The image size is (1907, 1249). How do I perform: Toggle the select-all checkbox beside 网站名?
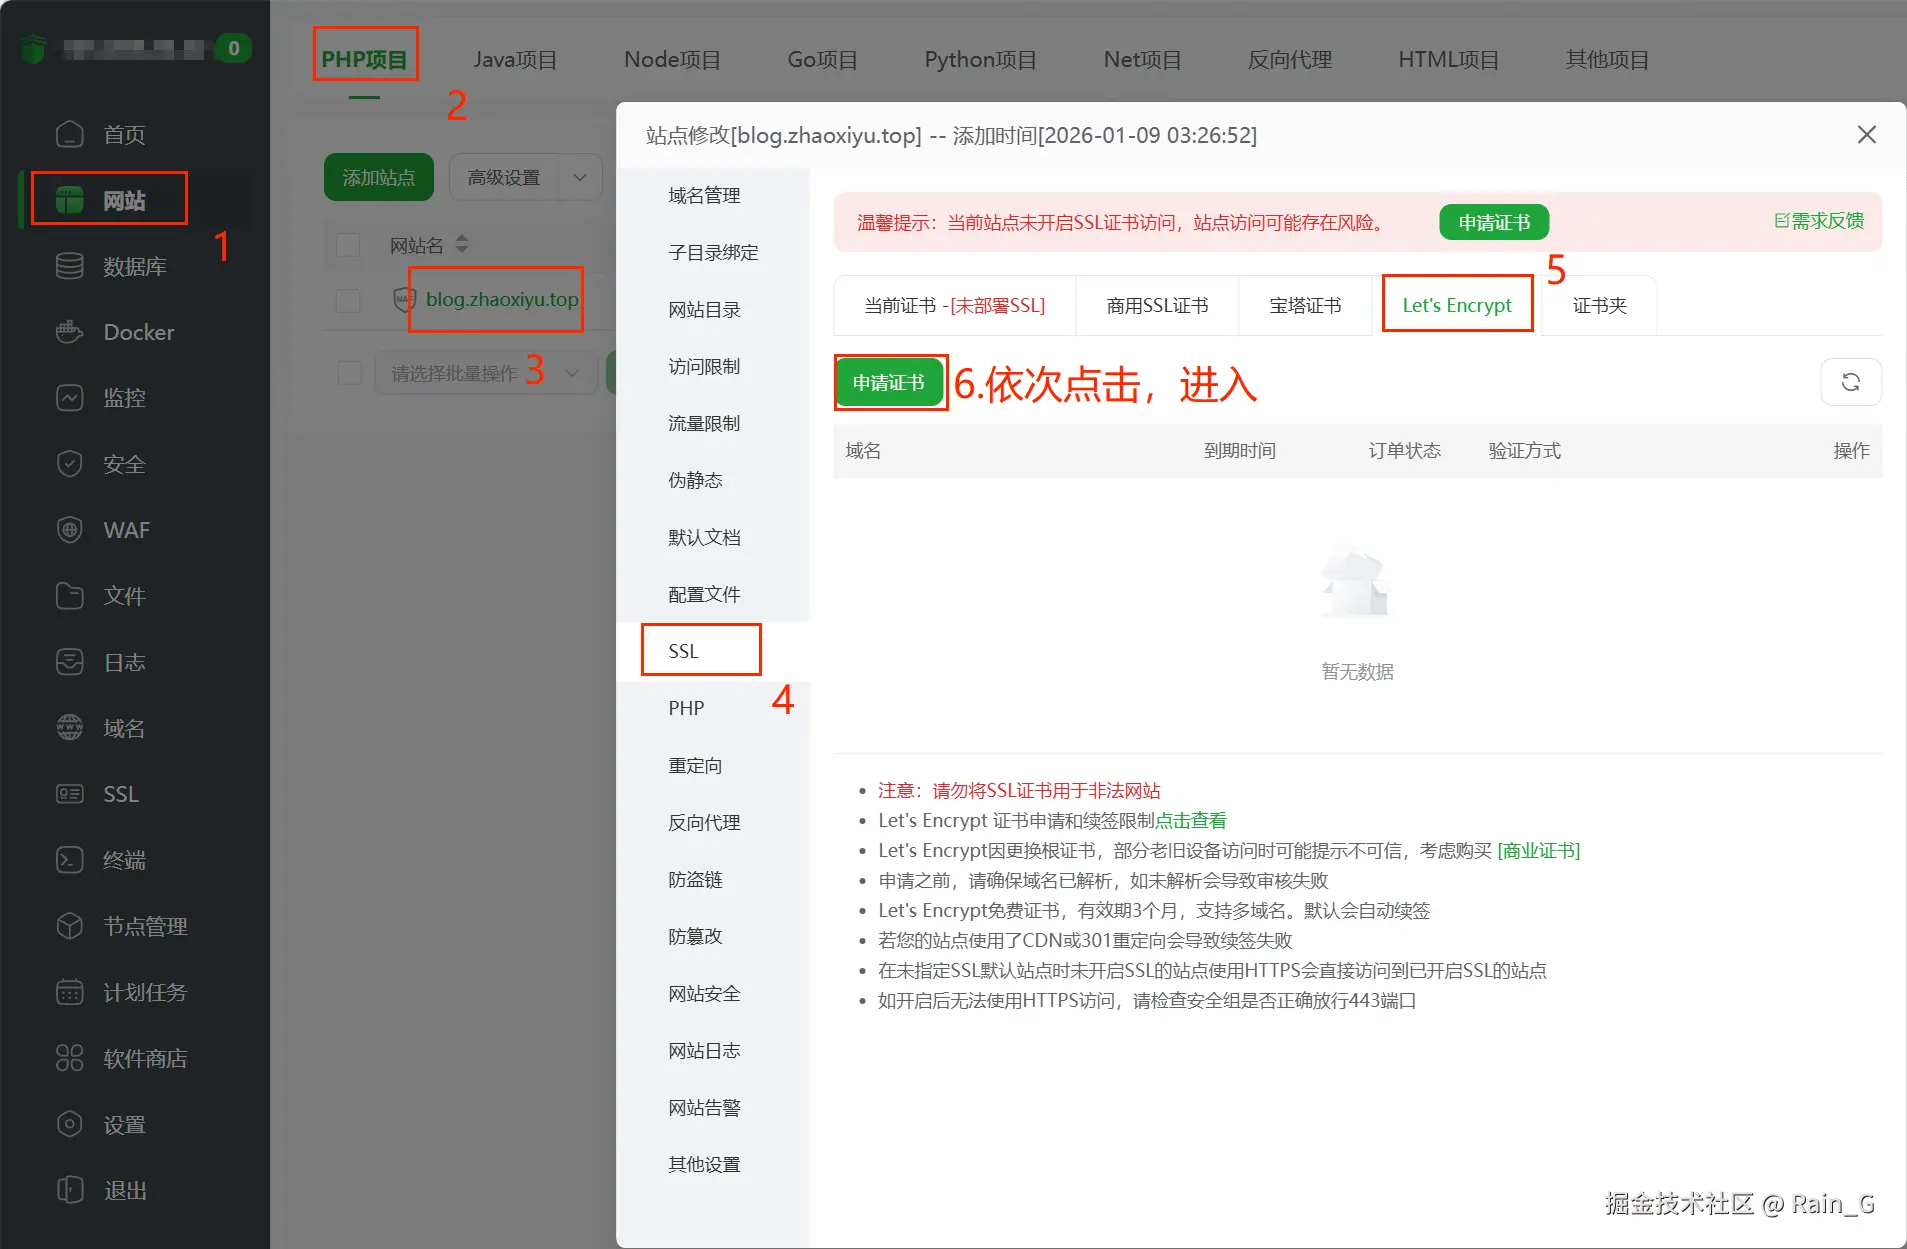pyautogui.click(x=348, y=245)
